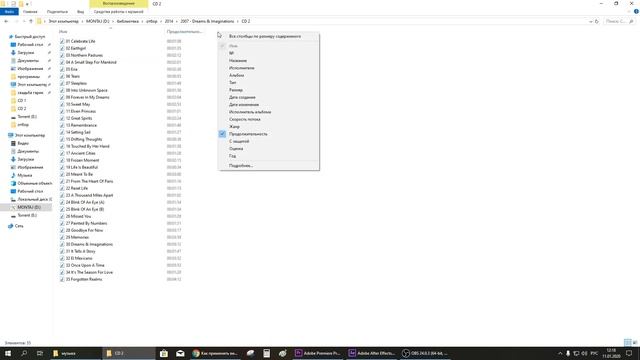Switch to details view using the status bar icon

pyautogui.click(x=627, y=342)
